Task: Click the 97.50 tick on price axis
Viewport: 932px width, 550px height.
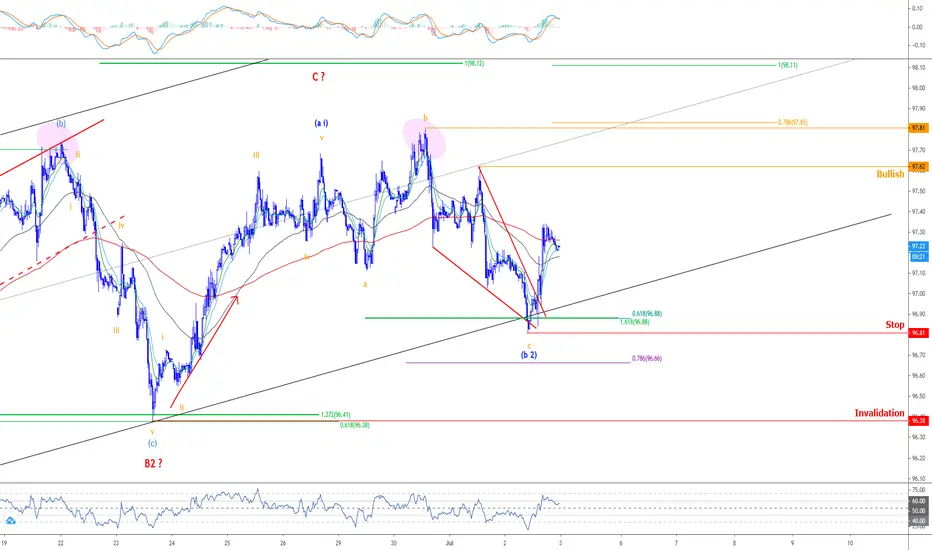Action: point(918,191)
